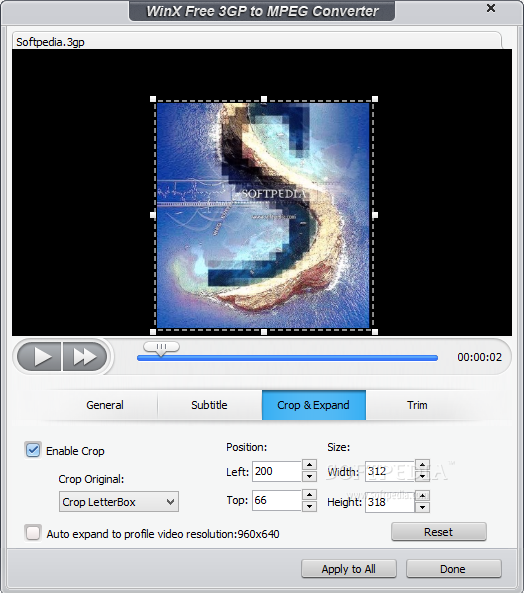Fast forward the video preview
The width and height of the screenshot is (524, 593).
[x=85, y=356]
